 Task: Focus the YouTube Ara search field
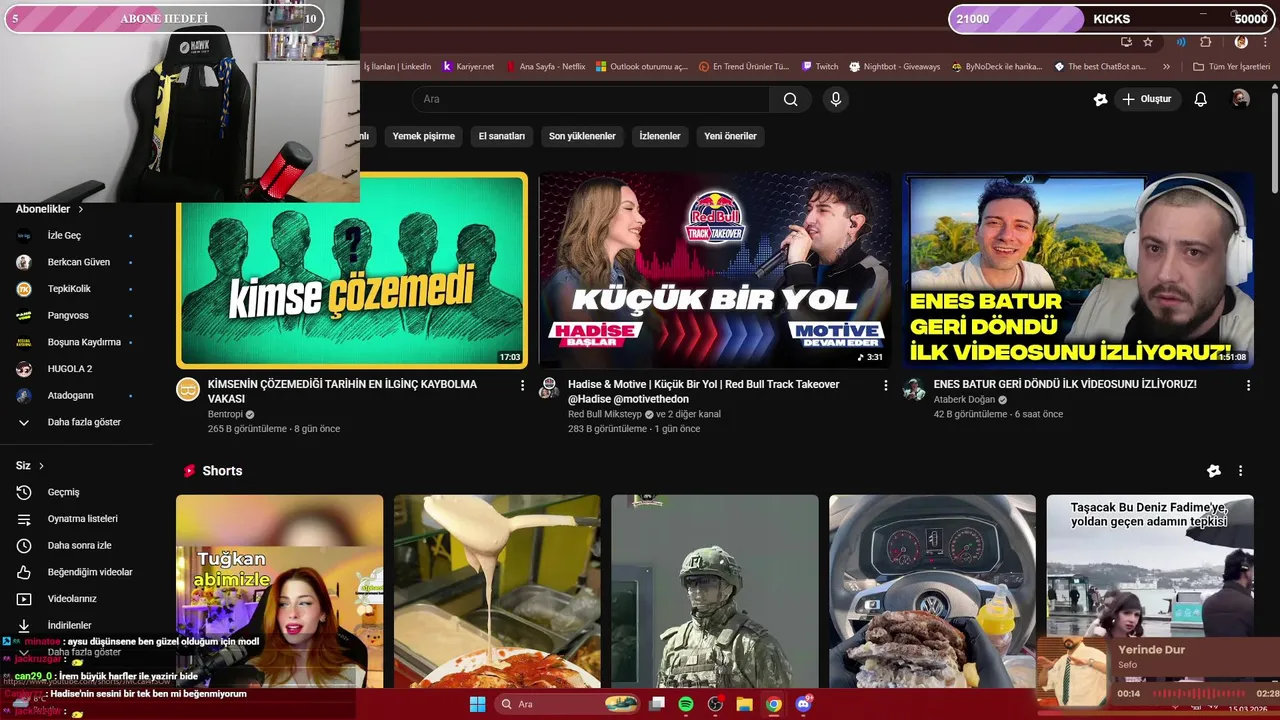pos(590,99)
